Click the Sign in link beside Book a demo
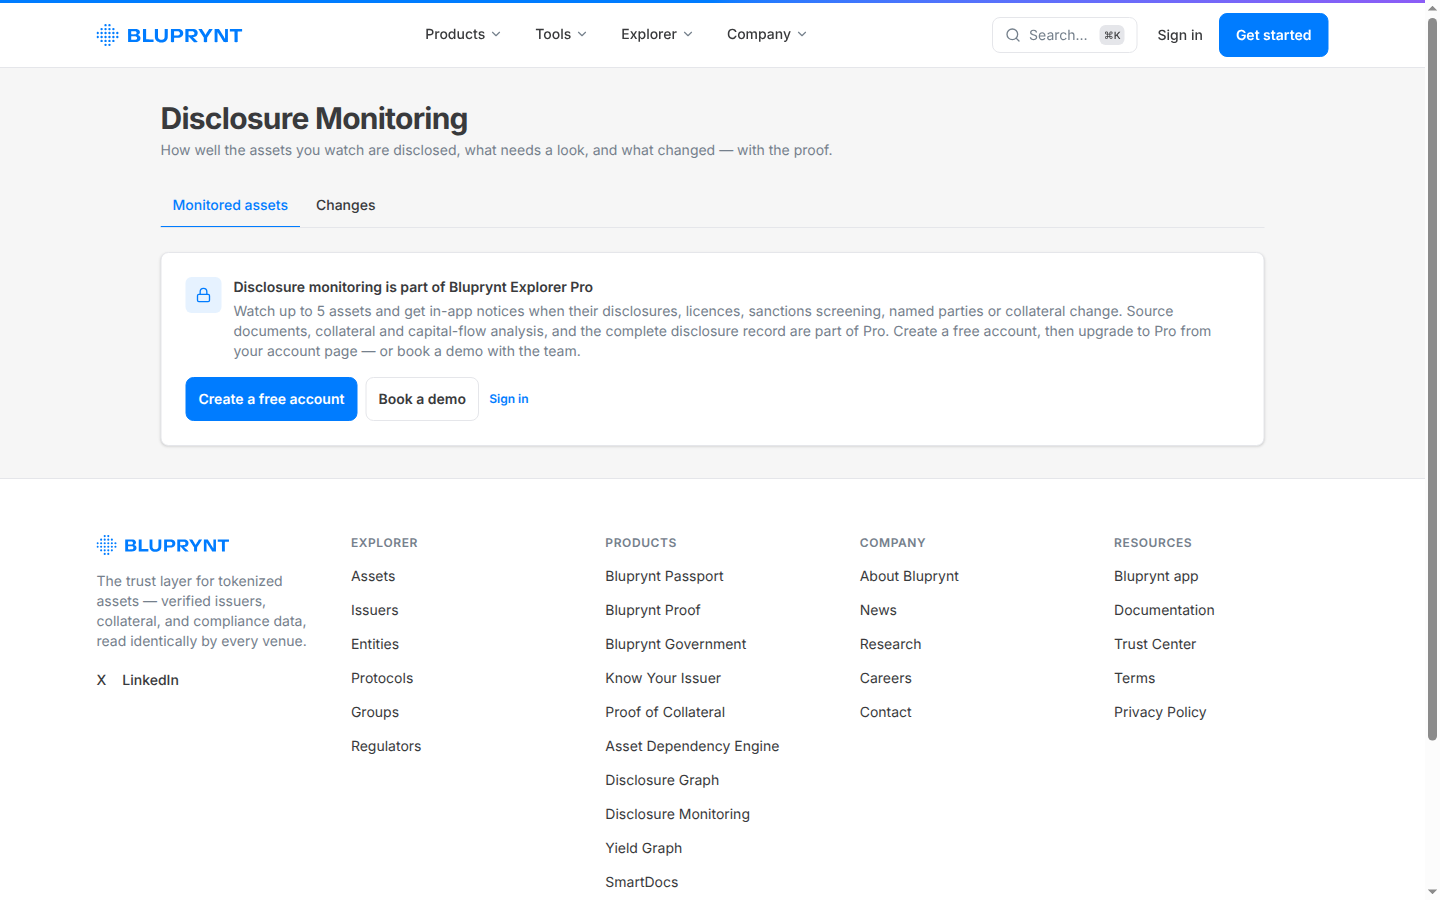The width and height of the screenshot is (1440, 900). click(x=509, y=399)
